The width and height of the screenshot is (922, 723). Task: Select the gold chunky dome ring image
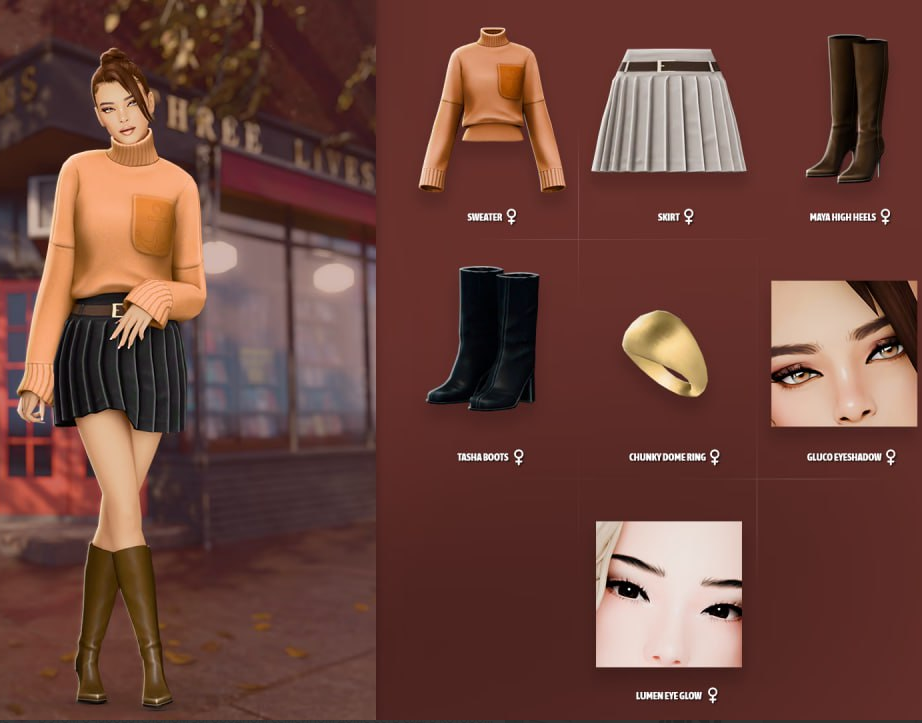[x=664, y=352]
